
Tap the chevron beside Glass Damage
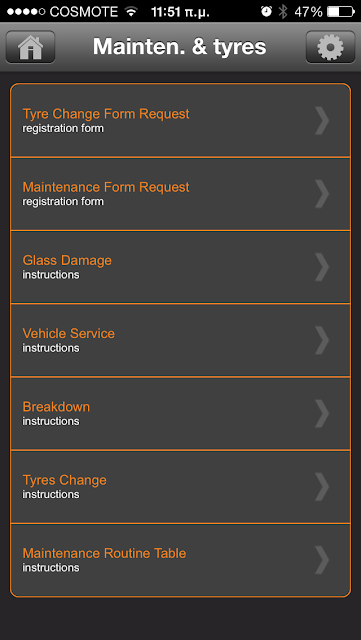pos(322,267)
